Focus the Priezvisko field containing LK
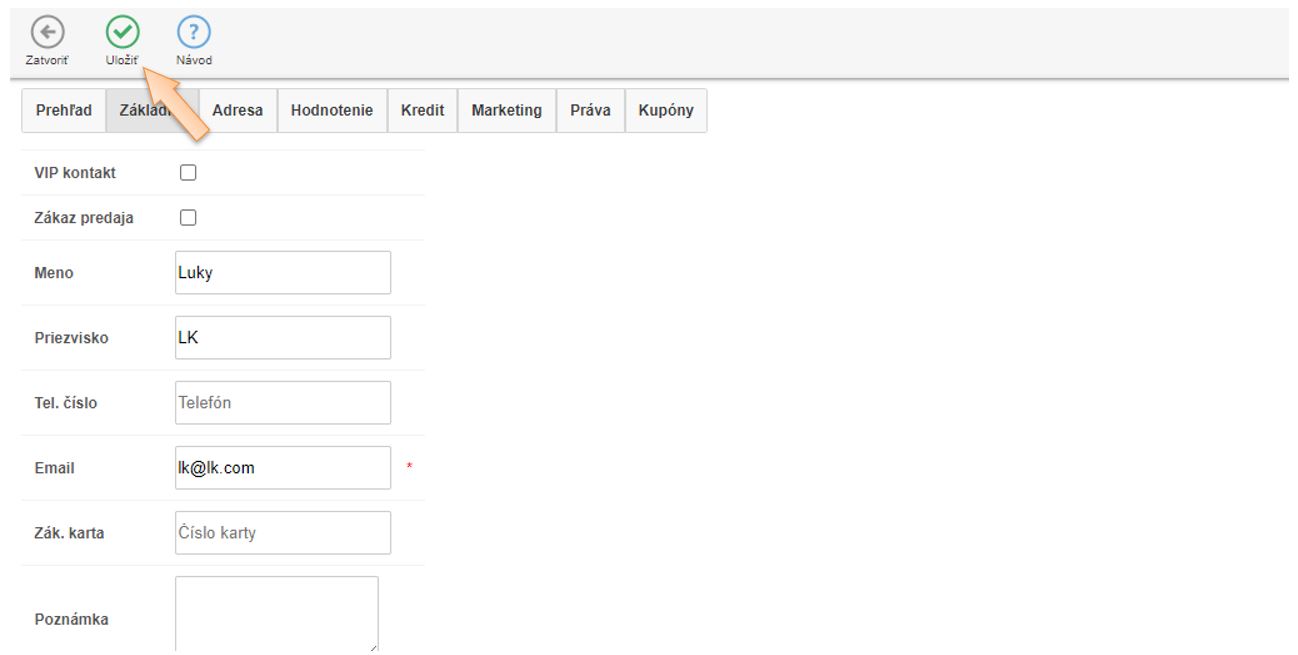The width and height of the screenshot is (1298, 655). [x=282, y=338]
